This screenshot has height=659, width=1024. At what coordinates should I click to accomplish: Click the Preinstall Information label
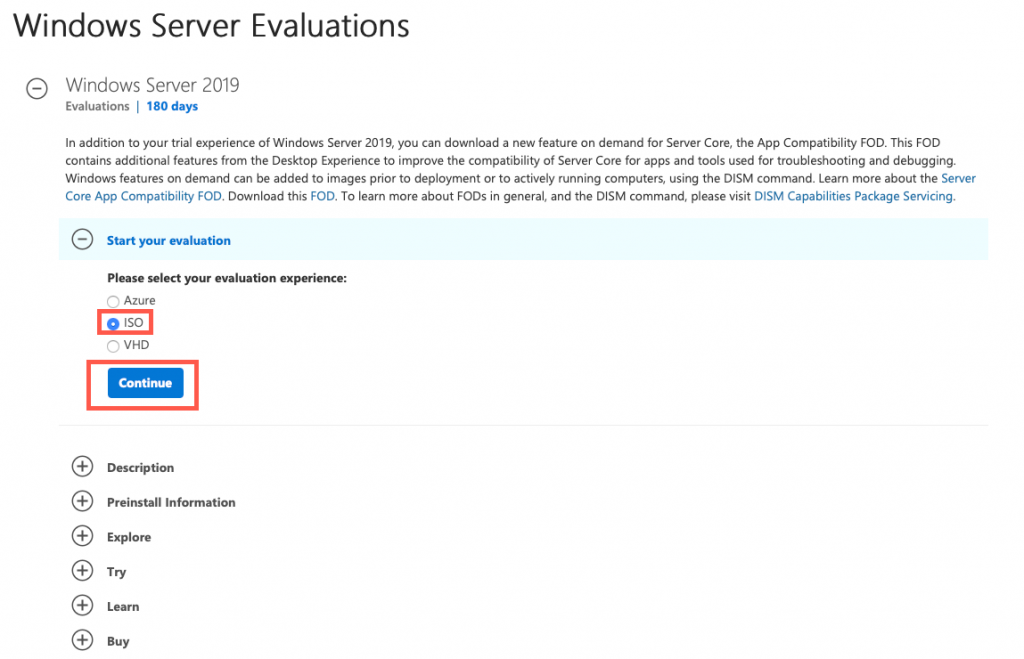[x=171, y=502]
